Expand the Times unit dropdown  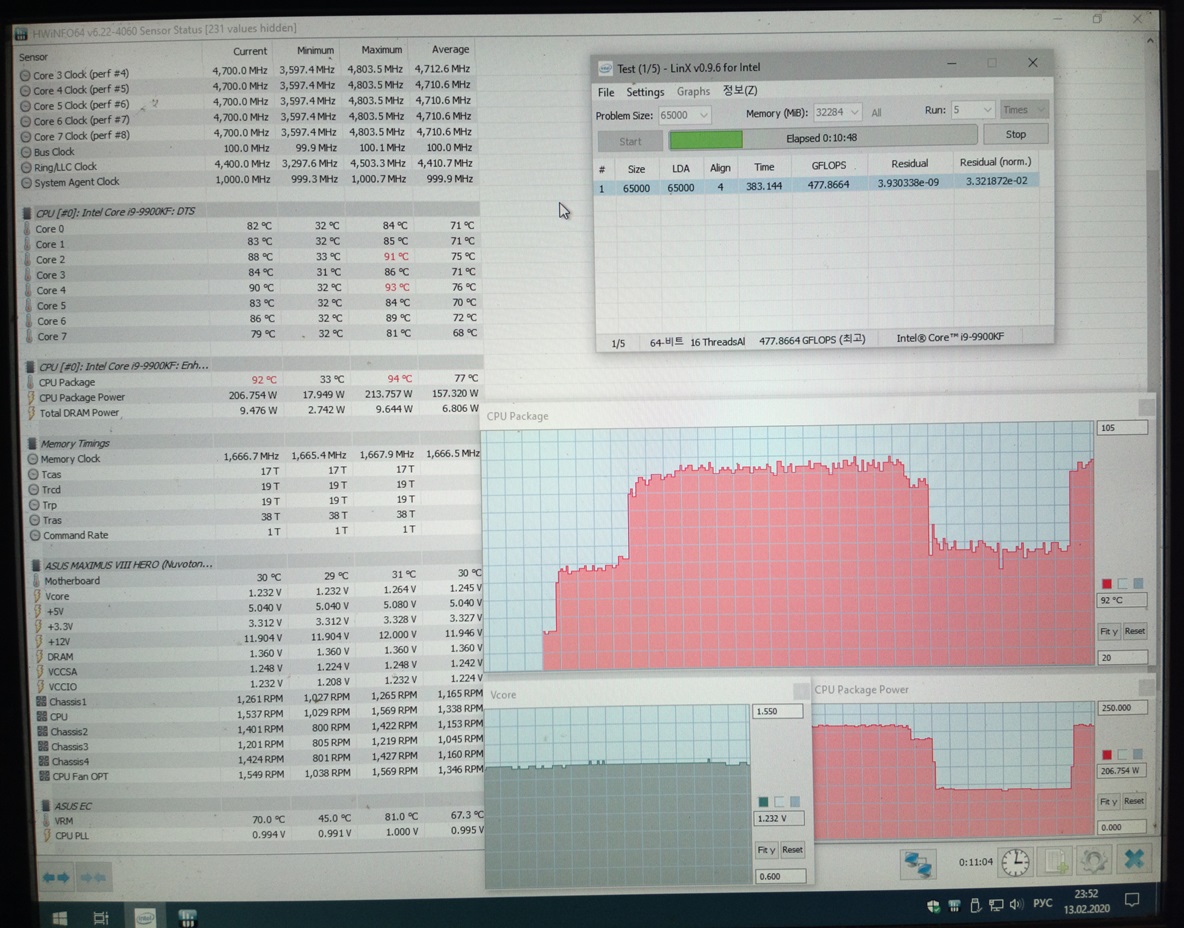click(1025, 109)
